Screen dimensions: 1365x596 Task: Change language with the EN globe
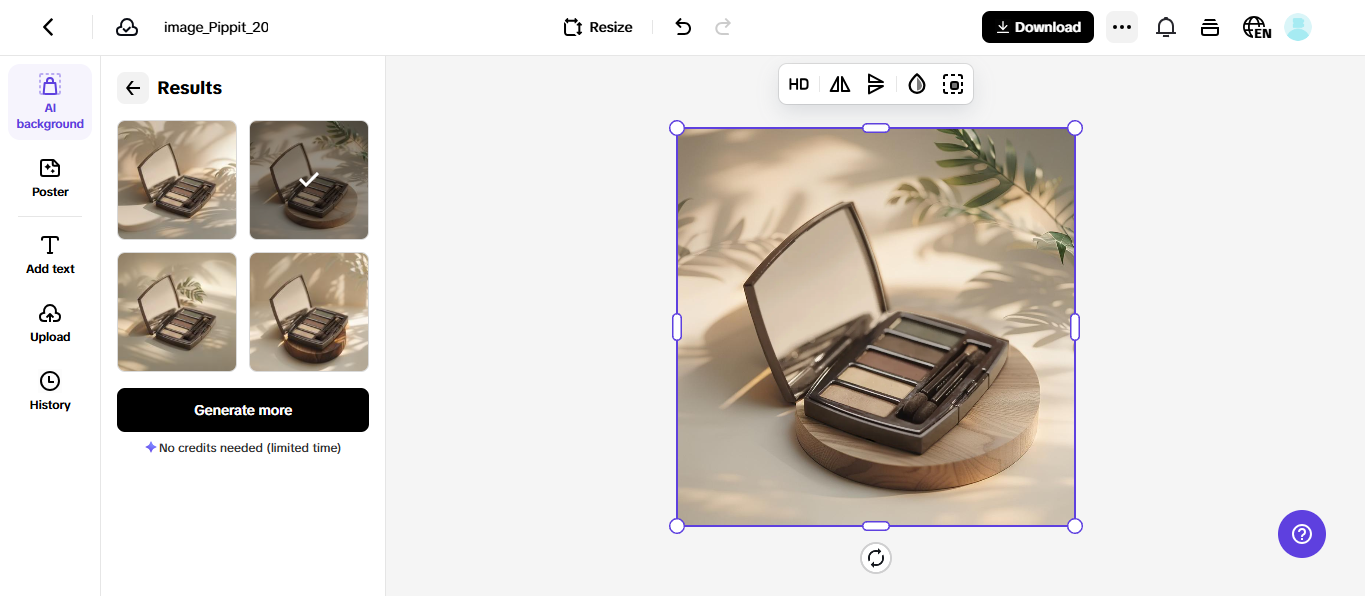point(1256,27)
